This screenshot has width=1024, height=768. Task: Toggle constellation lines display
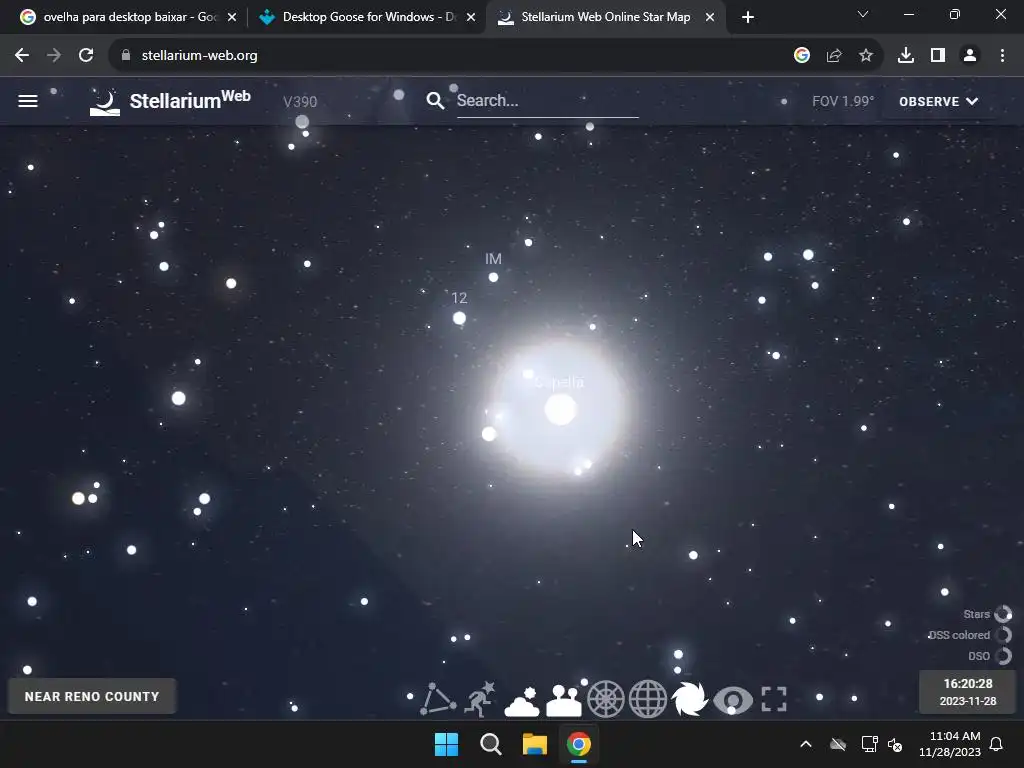438,699
